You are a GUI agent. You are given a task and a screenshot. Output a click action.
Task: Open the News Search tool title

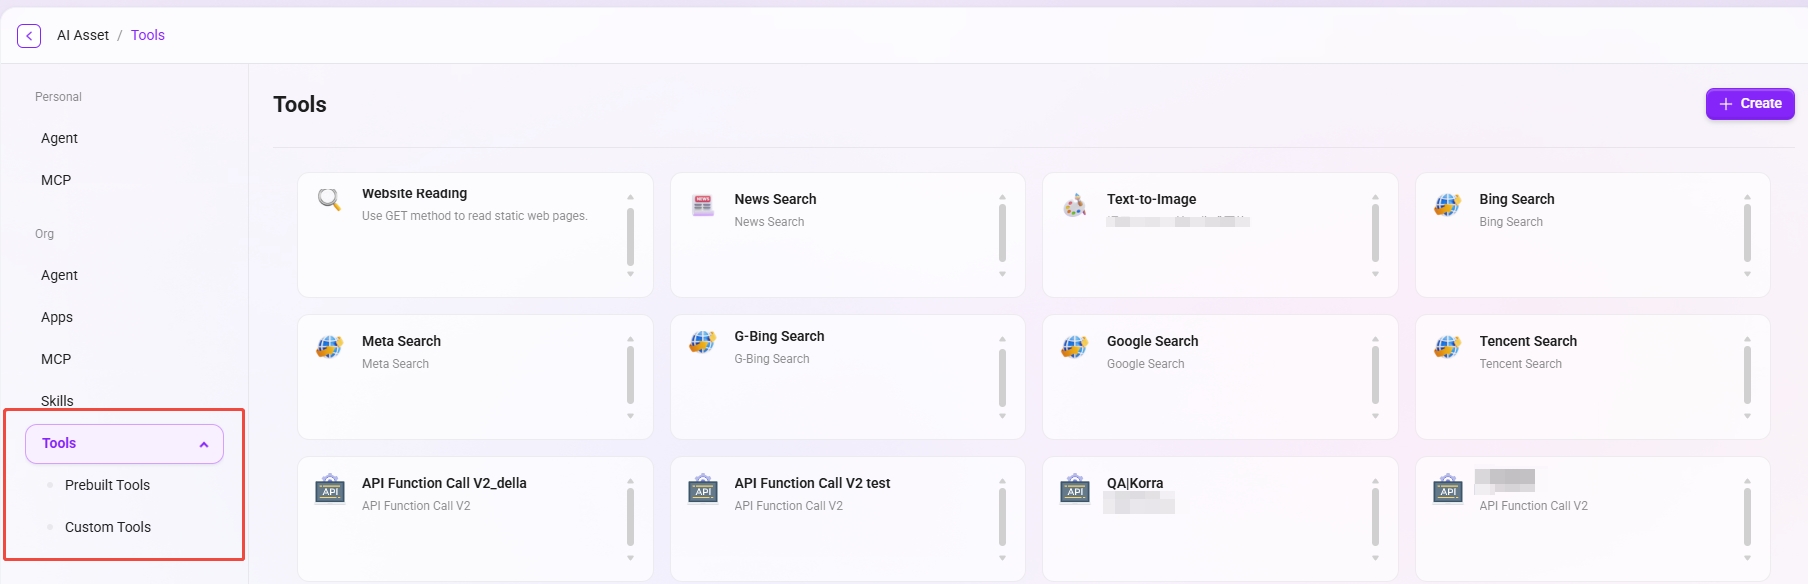click(x=775, y=199)
